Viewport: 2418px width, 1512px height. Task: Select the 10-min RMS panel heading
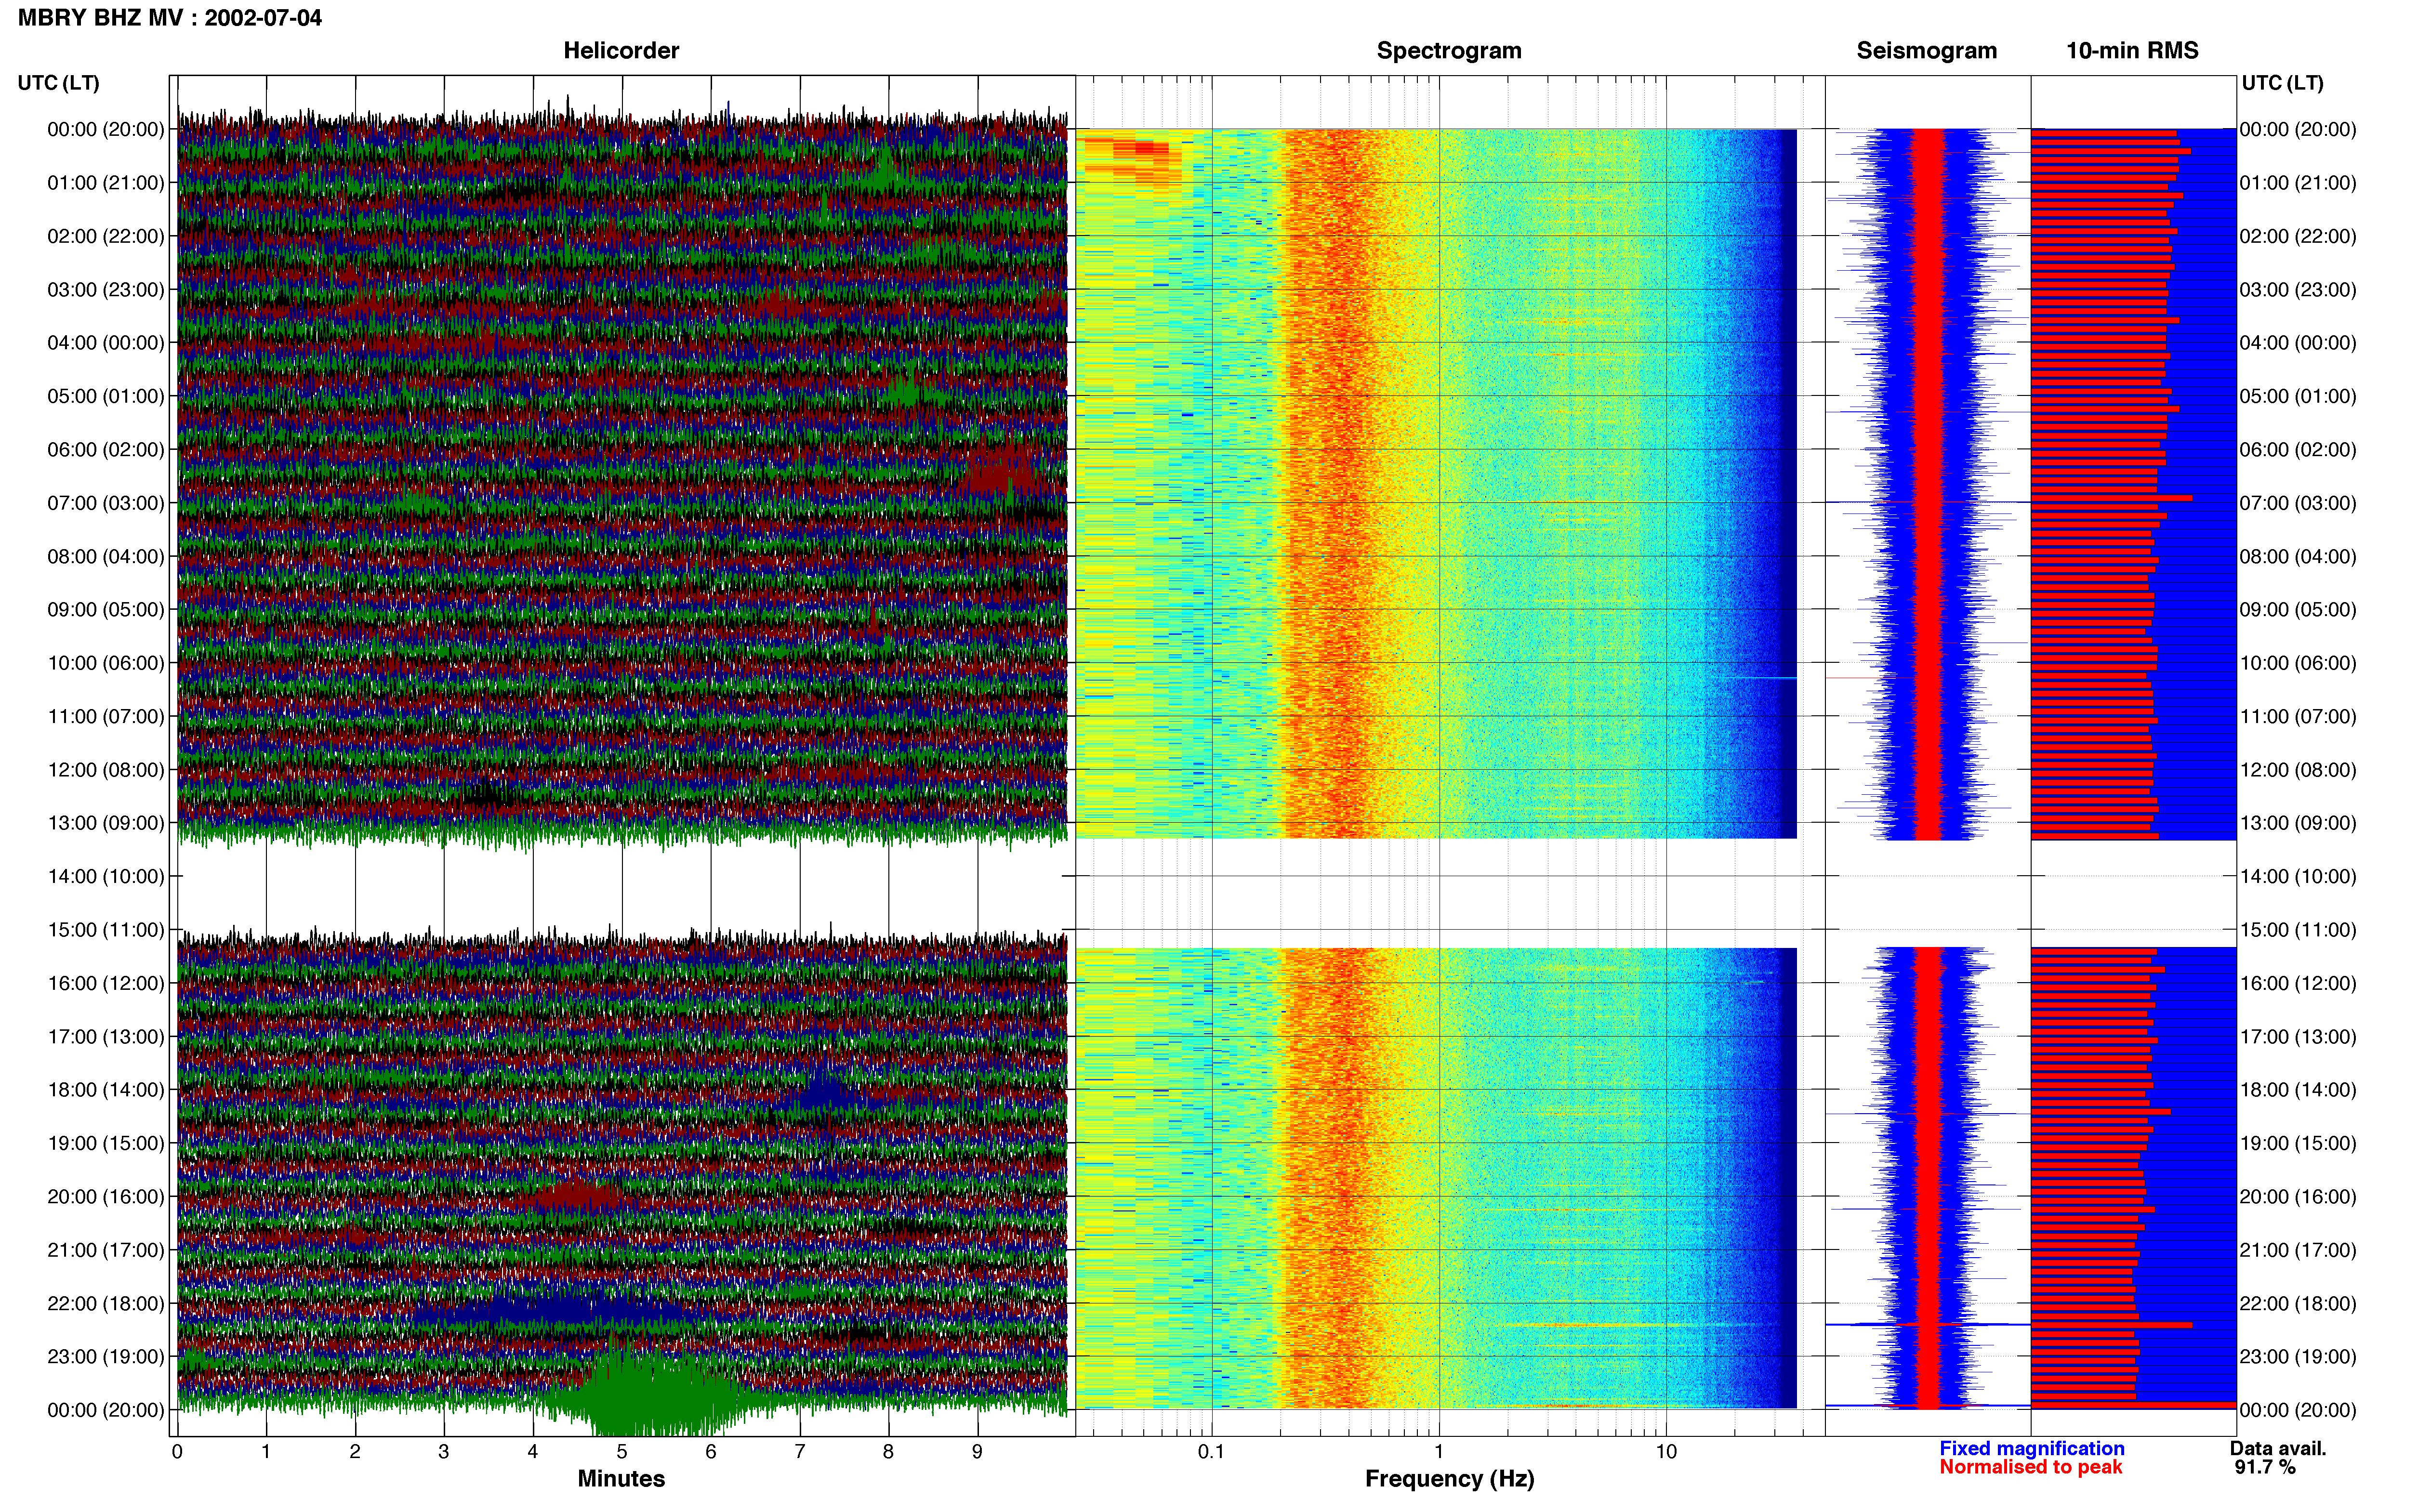pyautogui.click(x=2132, y=51)
